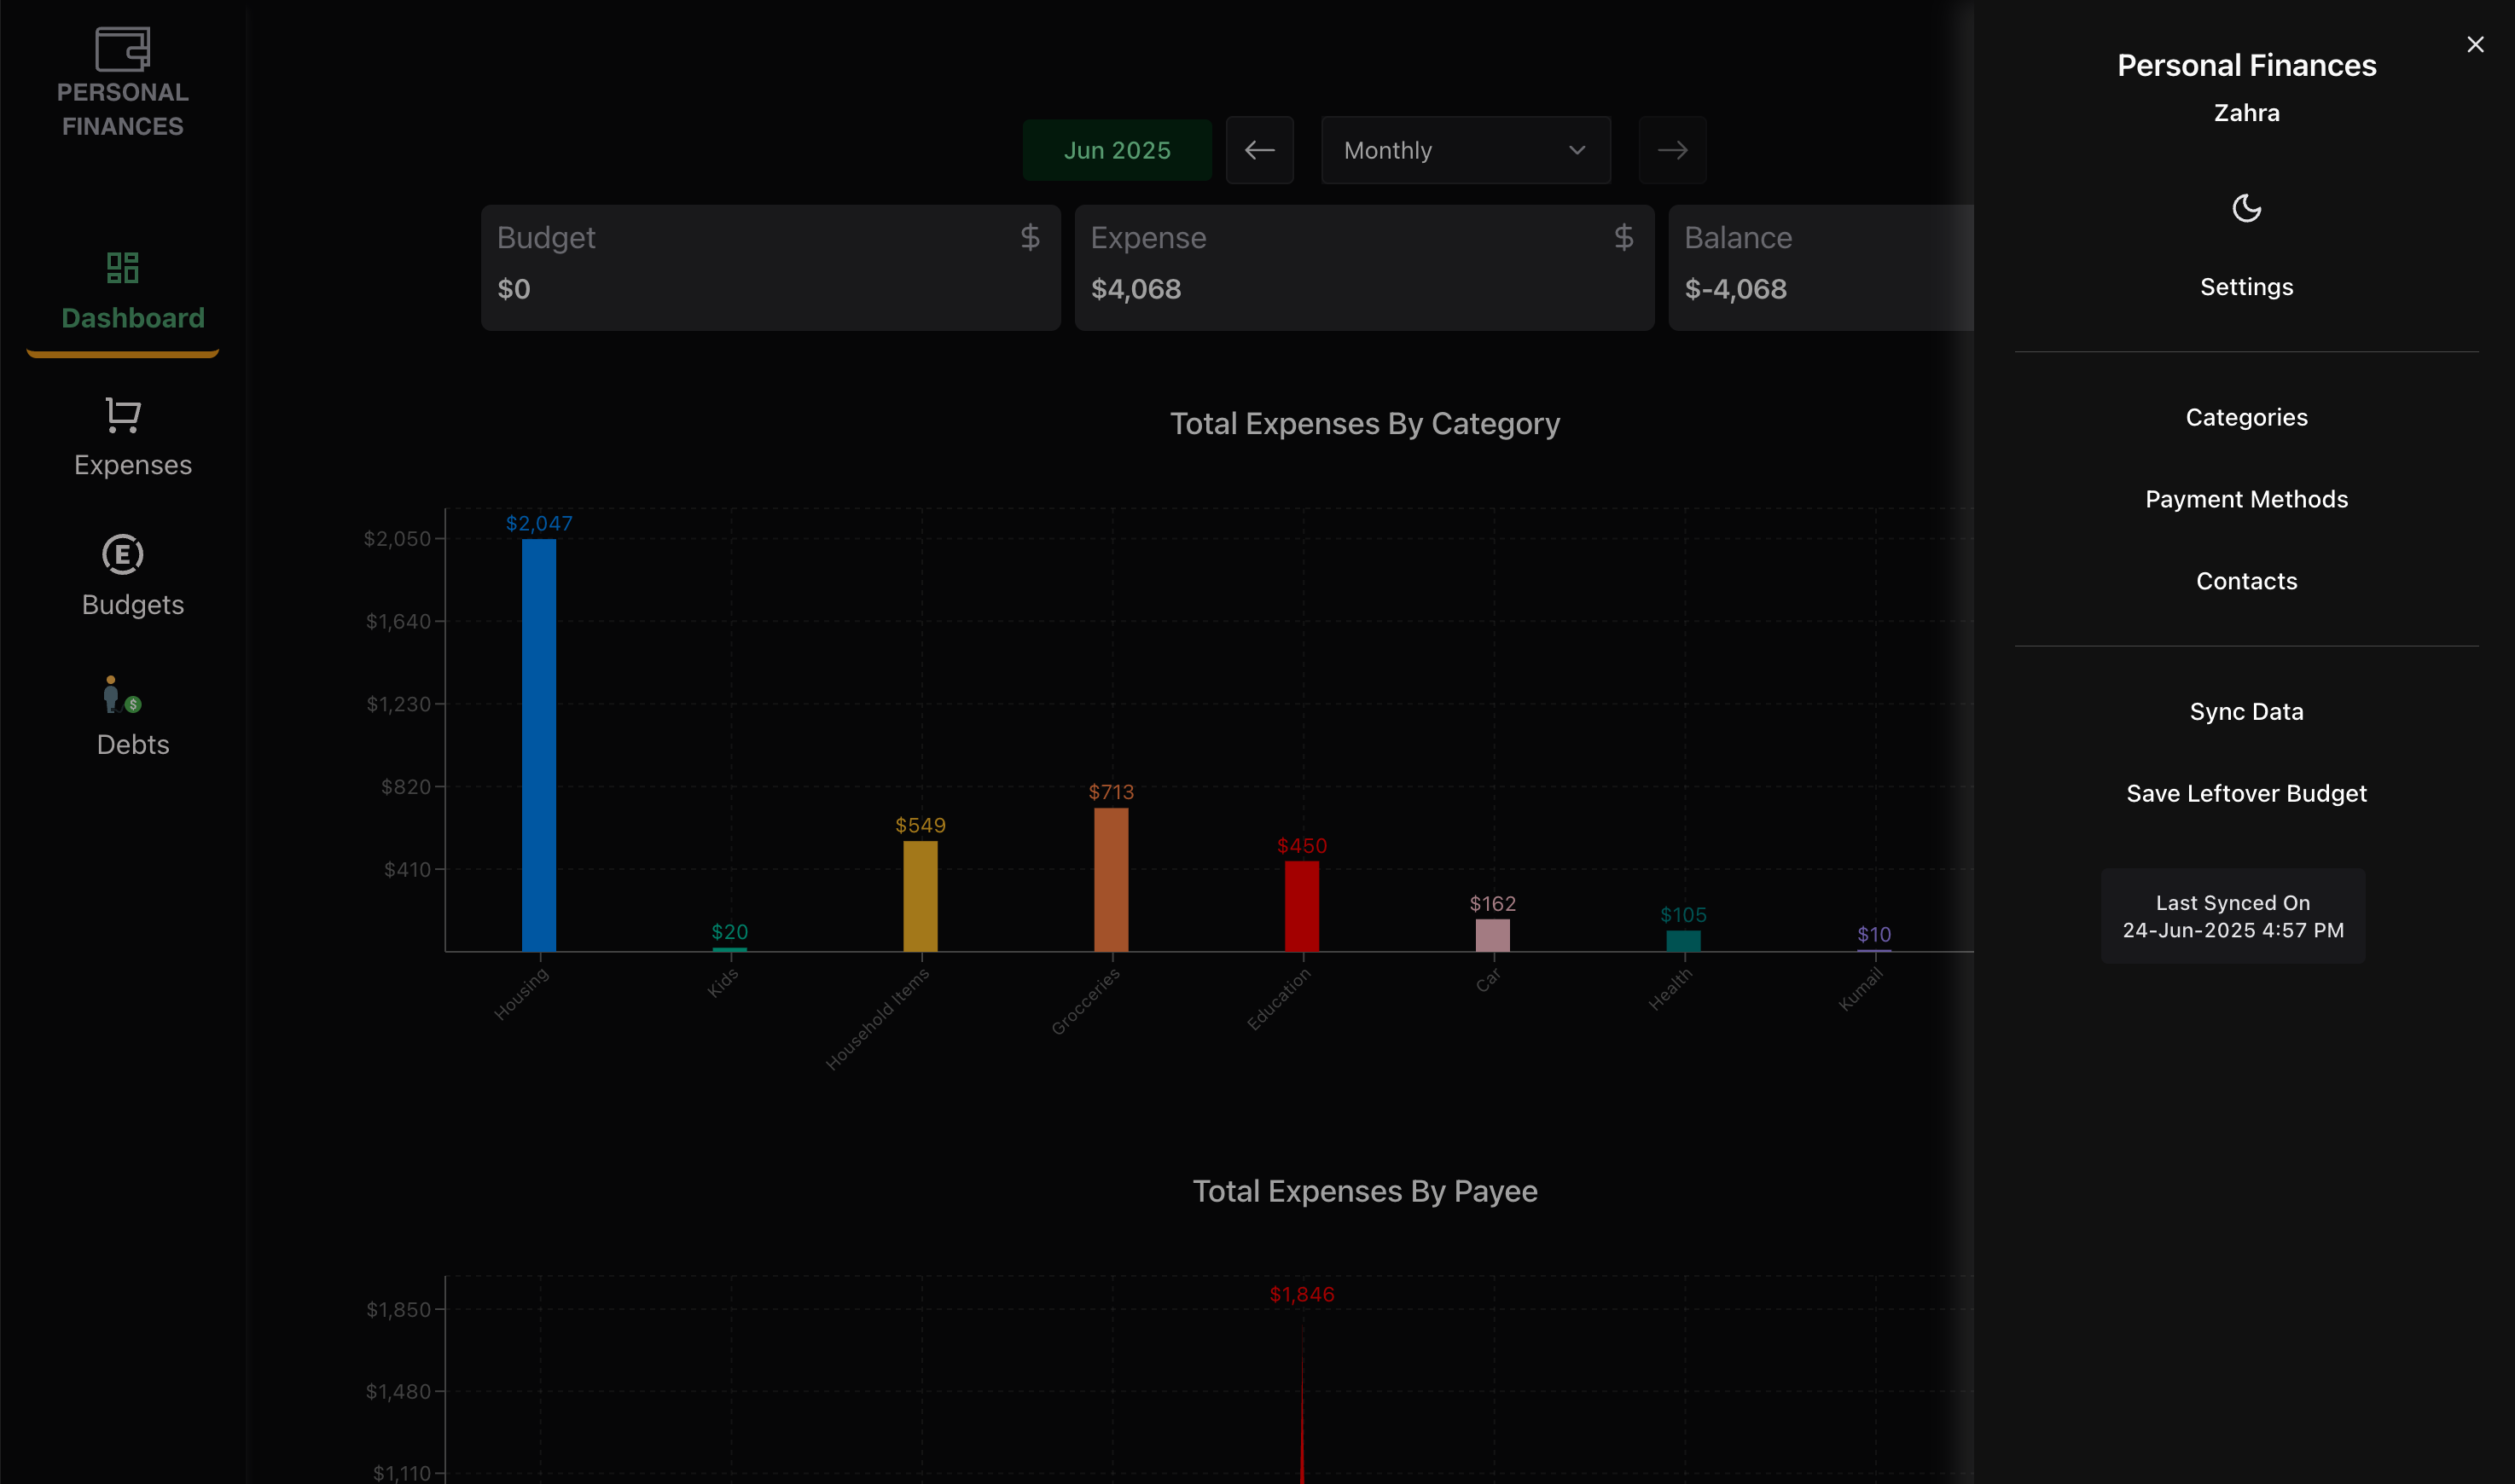The image size is (2515, 1484).
Task: Toggle dark mode with the moon icon
Action: (x=2246, y=209)
